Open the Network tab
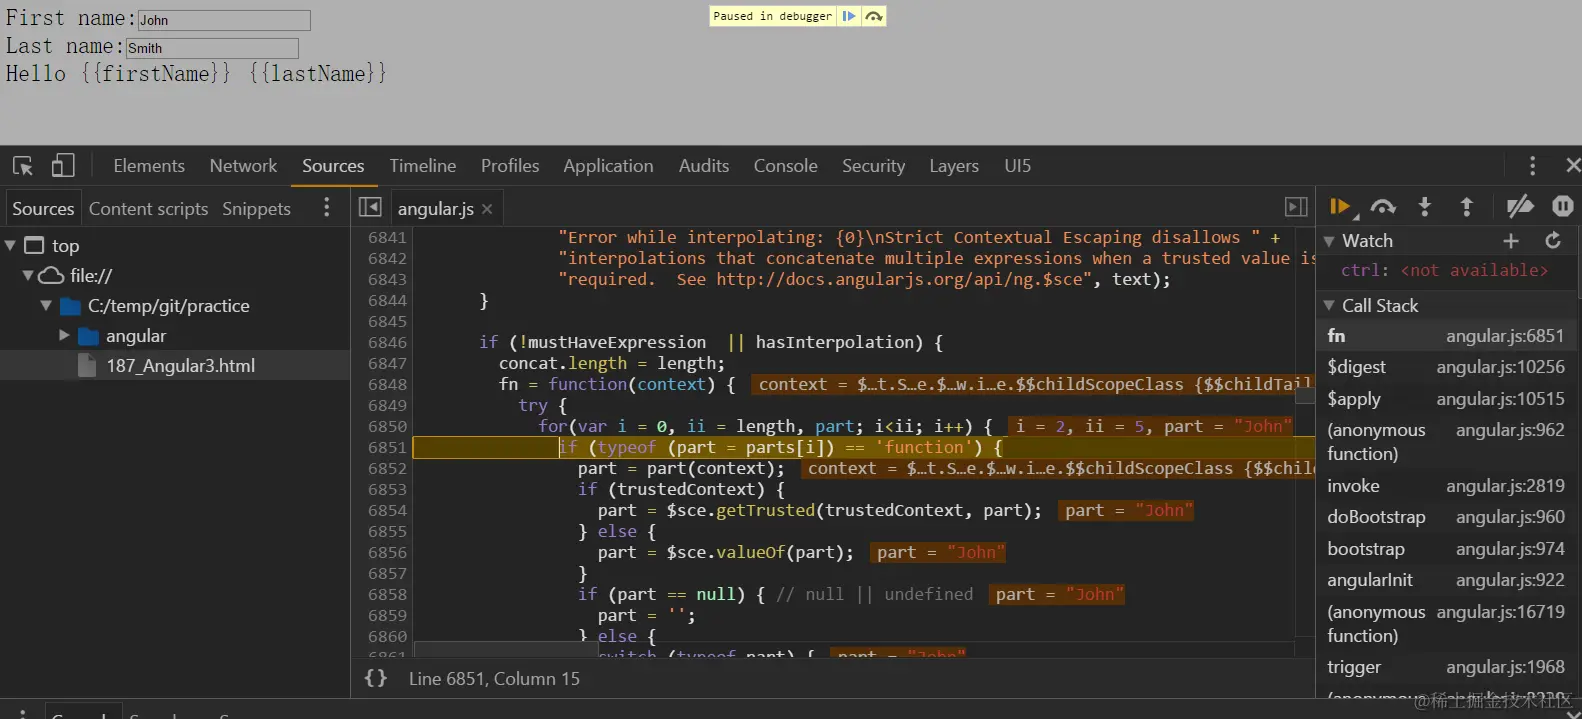This screenshot has width=1582, height=719. [x=243, y=166]
